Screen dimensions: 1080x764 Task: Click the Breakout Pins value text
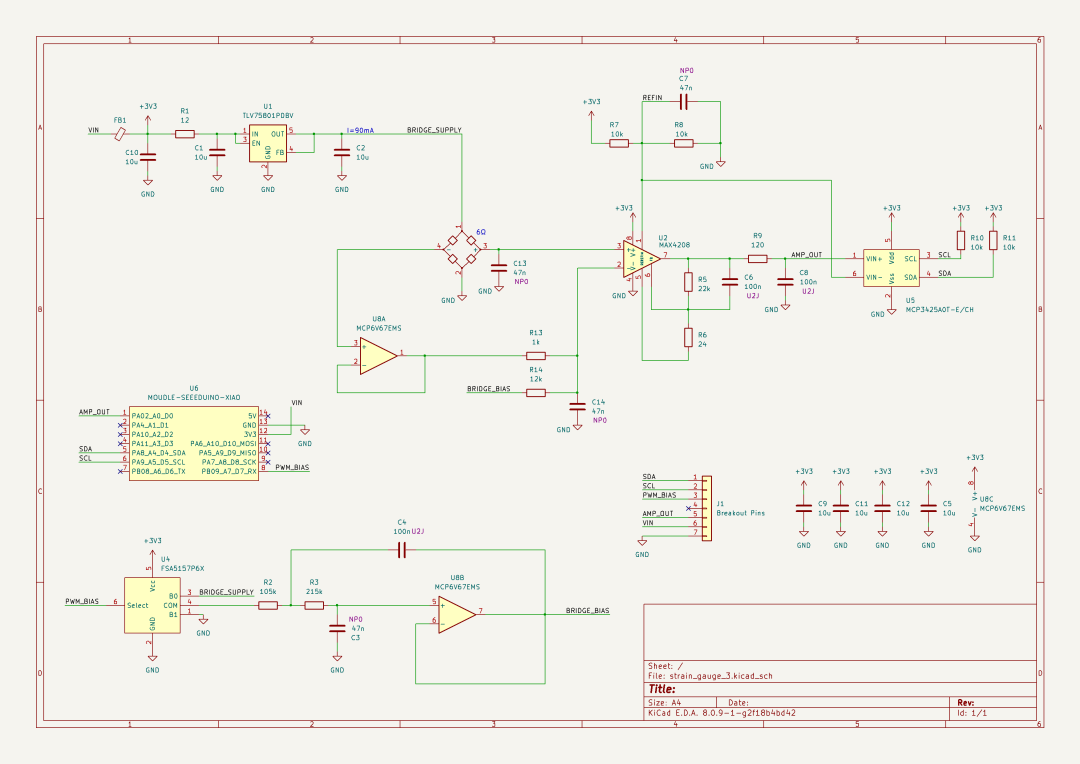click(x=740, y=513)
